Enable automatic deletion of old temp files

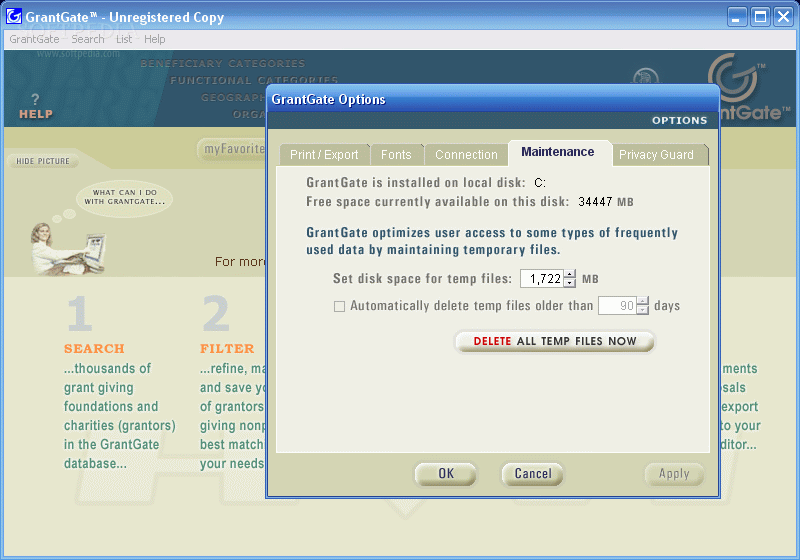pyautogui.click(x=339, y=306)
